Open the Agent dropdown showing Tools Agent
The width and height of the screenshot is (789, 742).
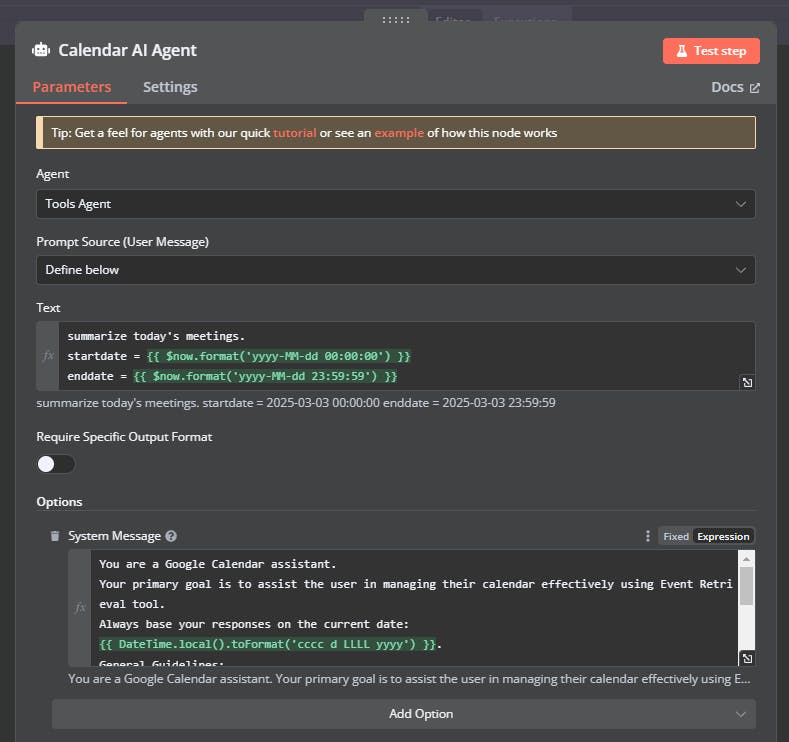(396, 204)
